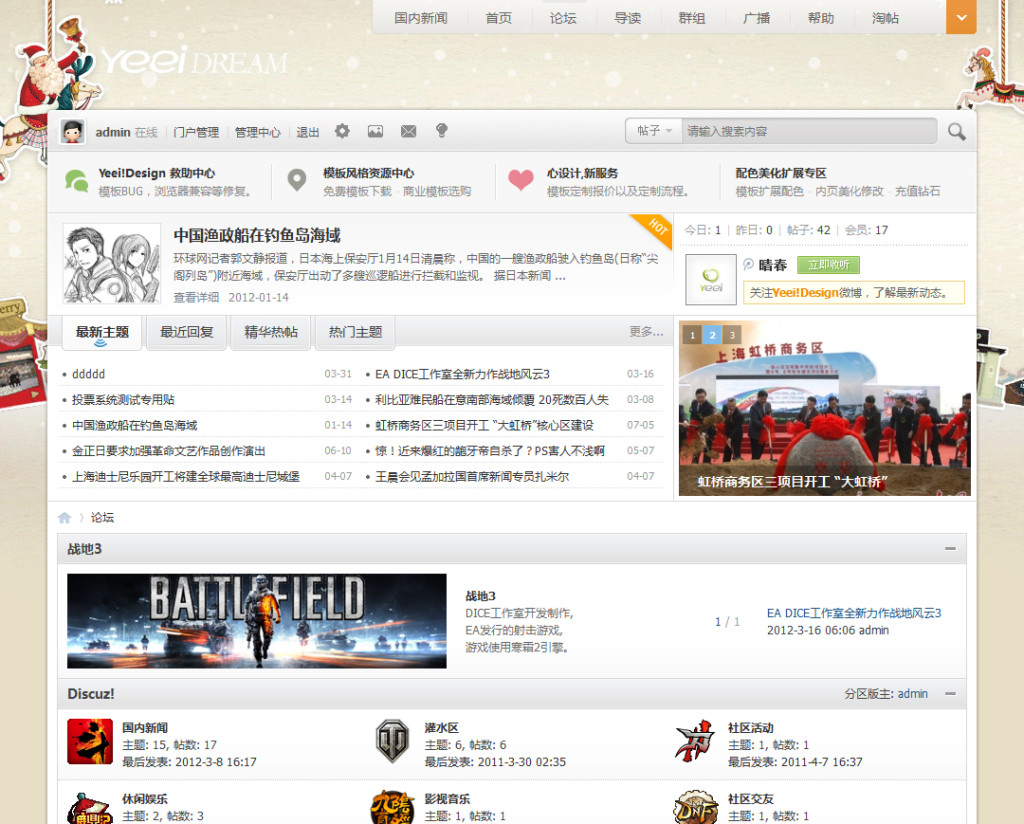The width and height of the screenshot is (1024, 824).
Task: Open the 关注Yeei!Design微博 notice
Action: tap(854, 293)
